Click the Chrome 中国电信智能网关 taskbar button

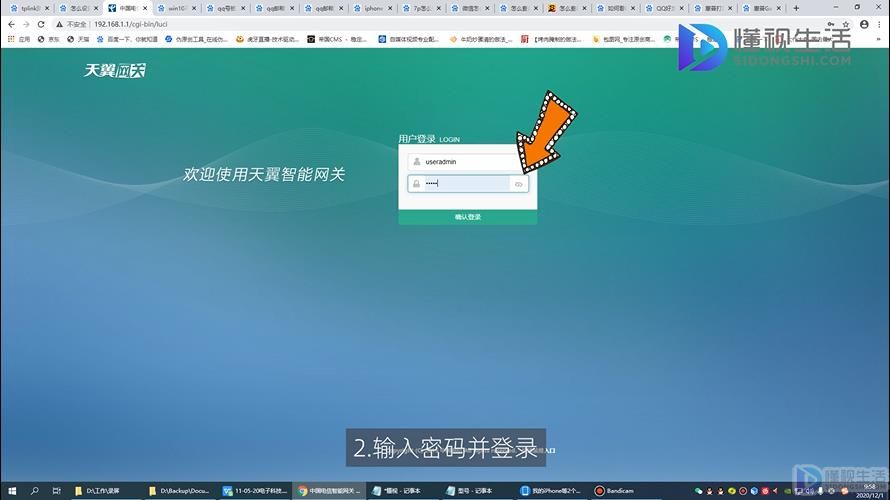[x=328, y=491]
